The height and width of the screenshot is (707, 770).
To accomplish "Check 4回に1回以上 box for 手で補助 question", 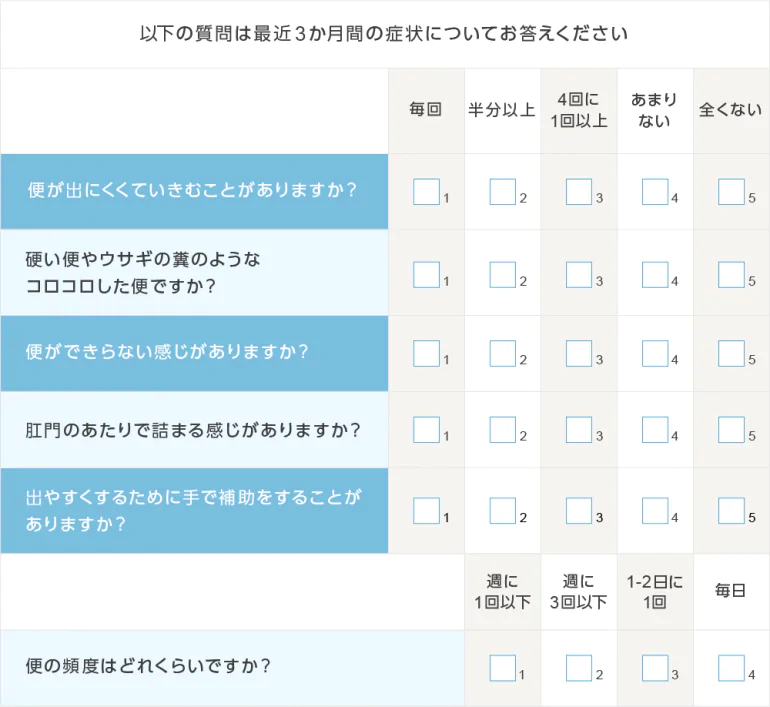I will coord(579,511).
